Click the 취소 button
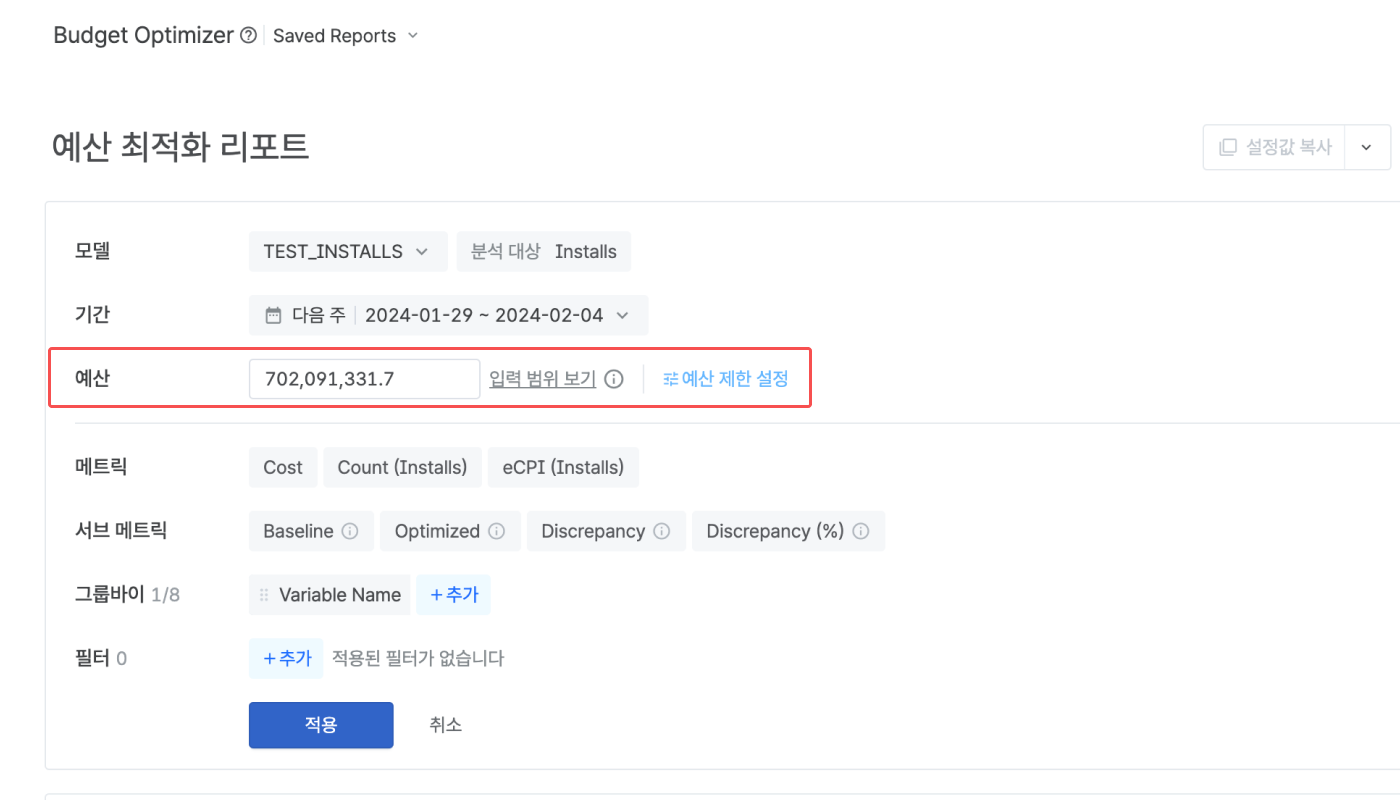 click(x=446, y=725)
